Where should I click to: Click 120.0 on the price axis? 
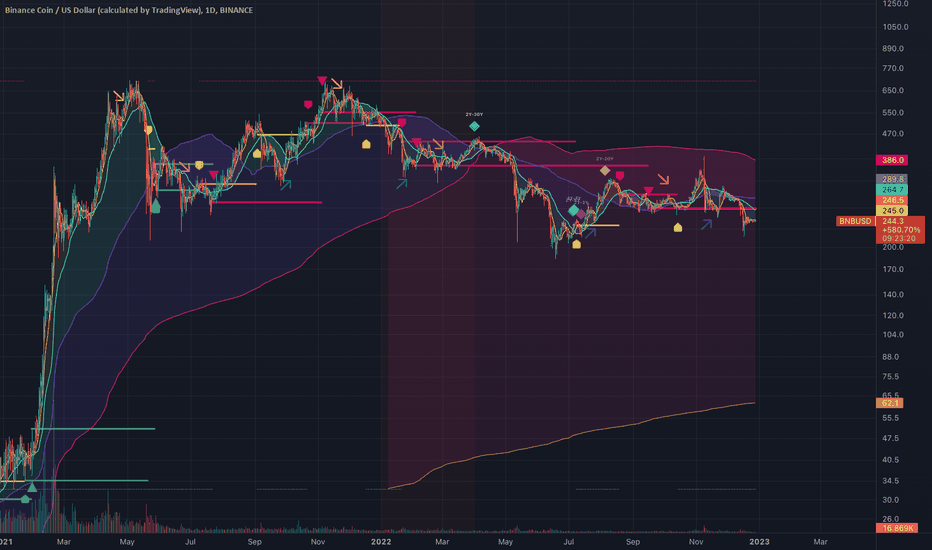893,315
